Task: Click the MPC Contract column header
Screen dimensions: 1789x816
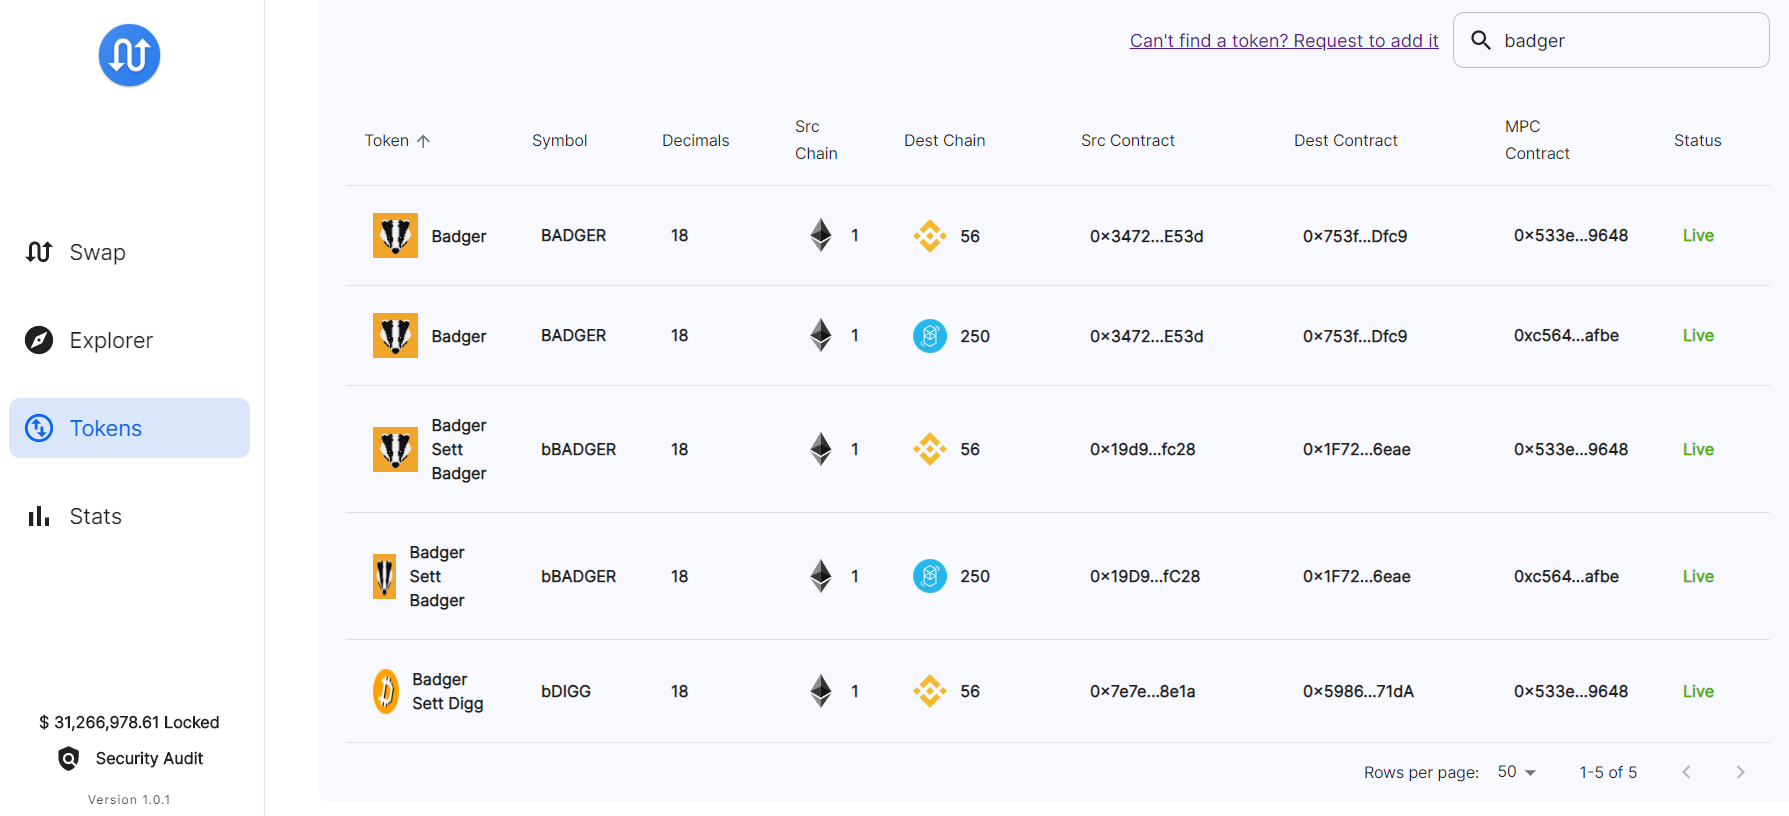Action: [x=1537, y=140]
